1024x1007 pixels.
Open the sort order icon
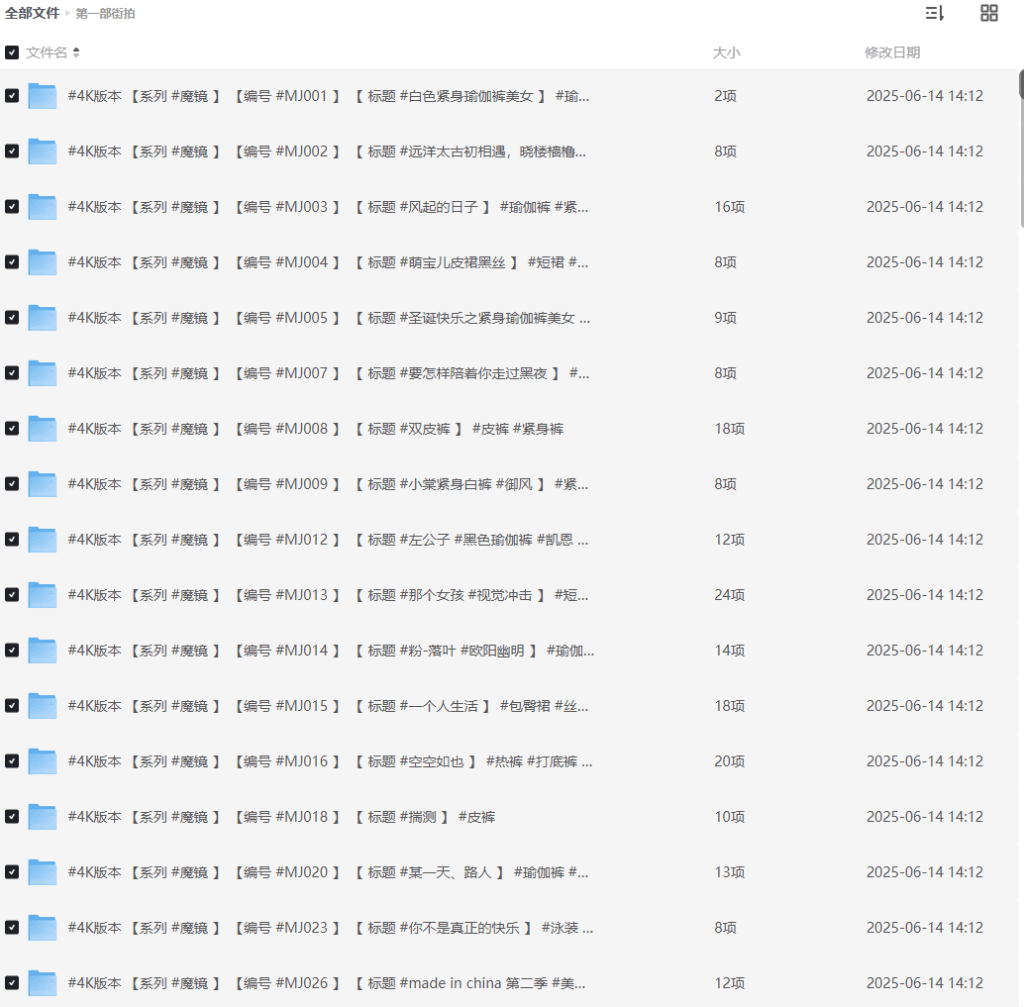935,13
